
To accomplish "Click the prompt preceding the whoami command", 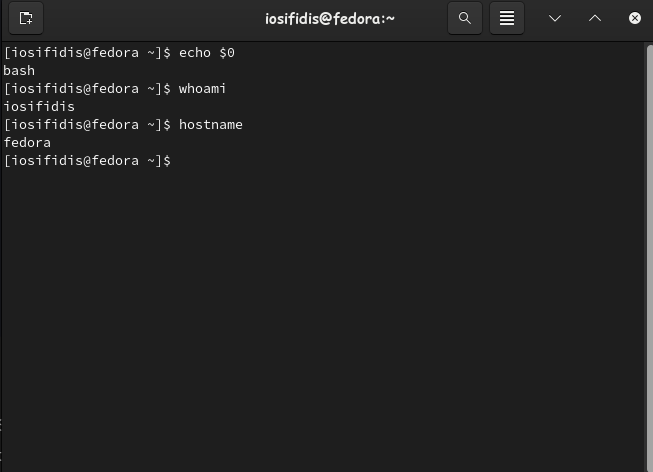I will 87,89.
